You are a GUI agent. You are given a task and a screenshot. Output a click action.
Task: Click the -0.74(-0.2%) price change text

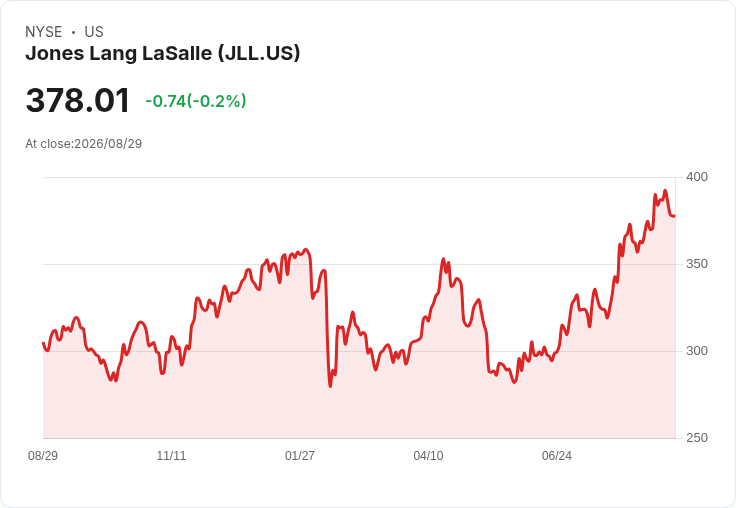(196, 101)
